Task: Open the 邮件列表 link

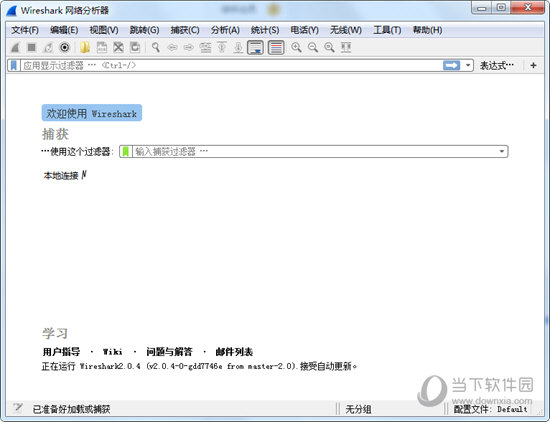Action: 234,351
